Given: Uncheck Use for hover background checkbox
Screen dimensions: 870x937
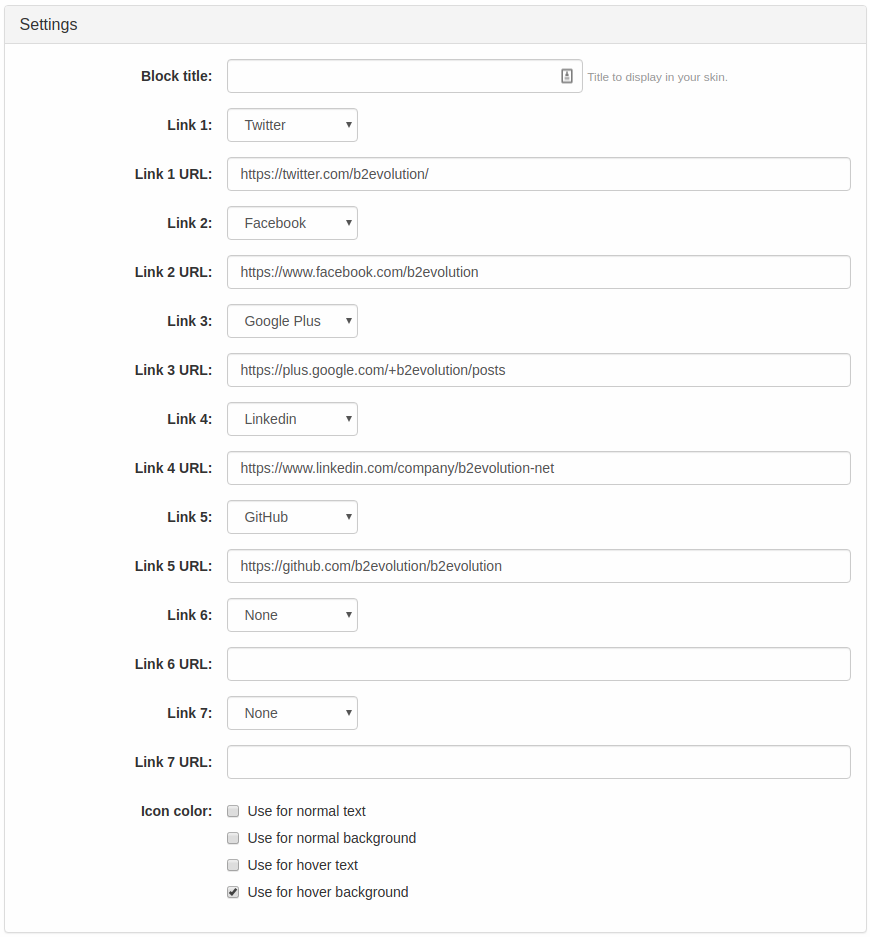Looking at the screenshot, I should pos(233,892).
